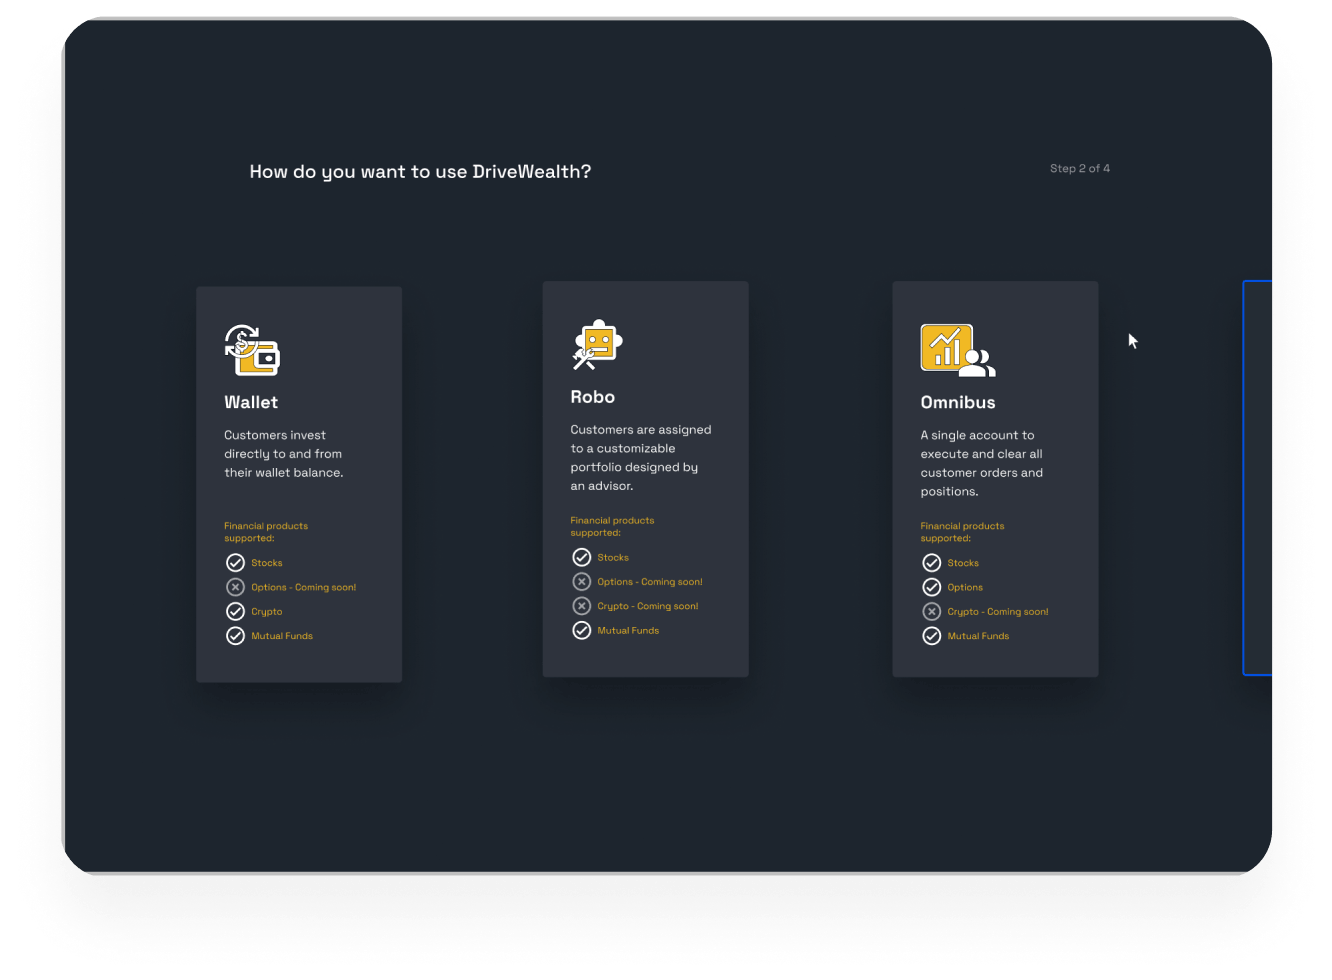Viewport: 1332px width, 980px height.
Task: Click 'Options' label in Omnibus card
Action: click(x=965, y=588)
